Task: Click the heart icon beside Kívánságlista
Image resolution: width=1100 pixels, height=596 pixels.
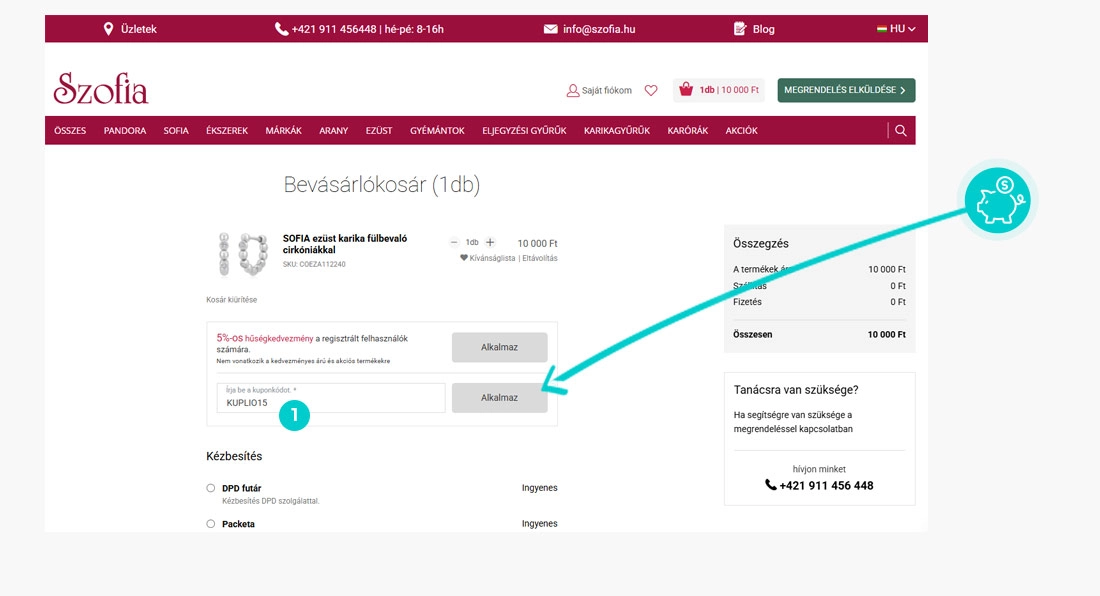Action: click(x=464, y=258)
